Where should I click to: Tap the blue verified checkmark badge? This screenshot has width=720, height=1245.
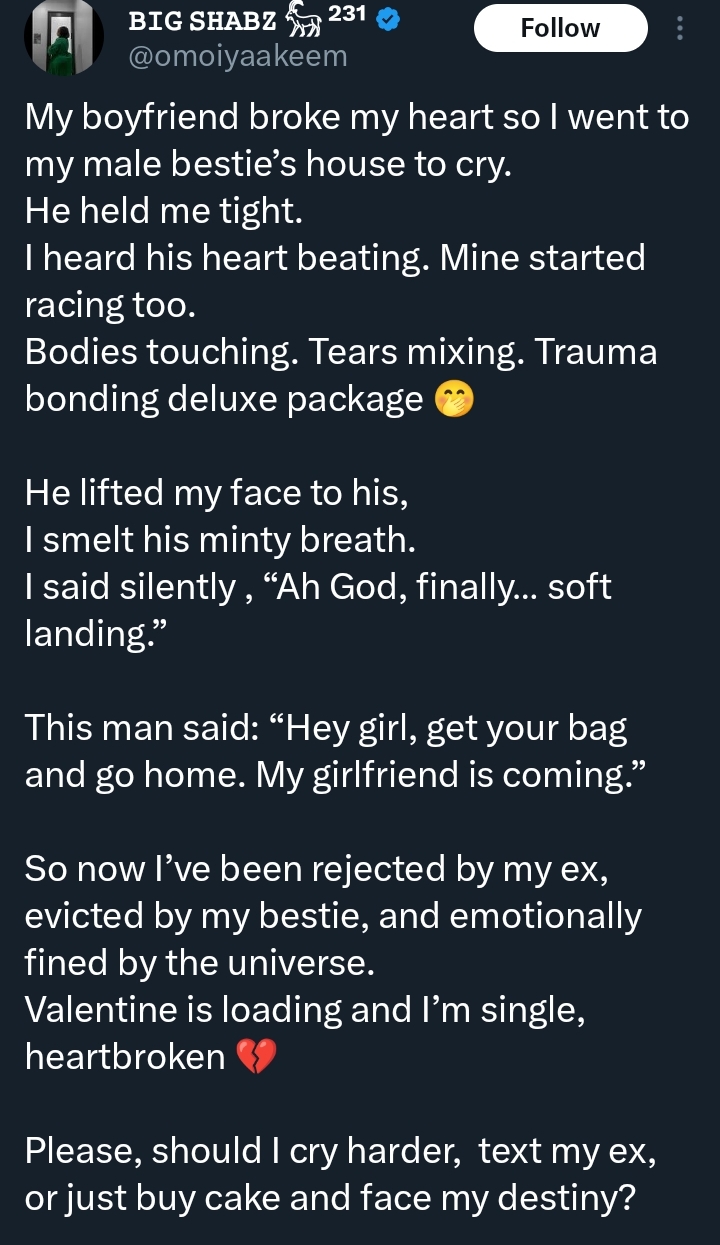(388, 22)
